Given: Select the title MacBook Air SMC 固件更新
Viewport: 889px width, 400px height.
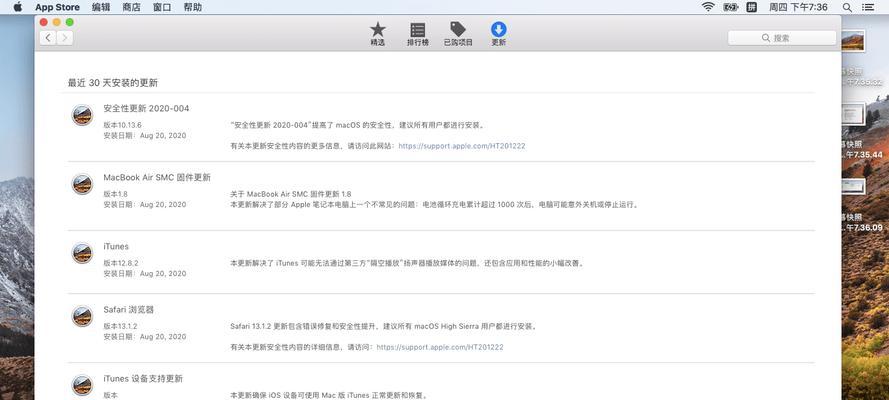Looking at the screenshot, I should [x=157, y=177].
